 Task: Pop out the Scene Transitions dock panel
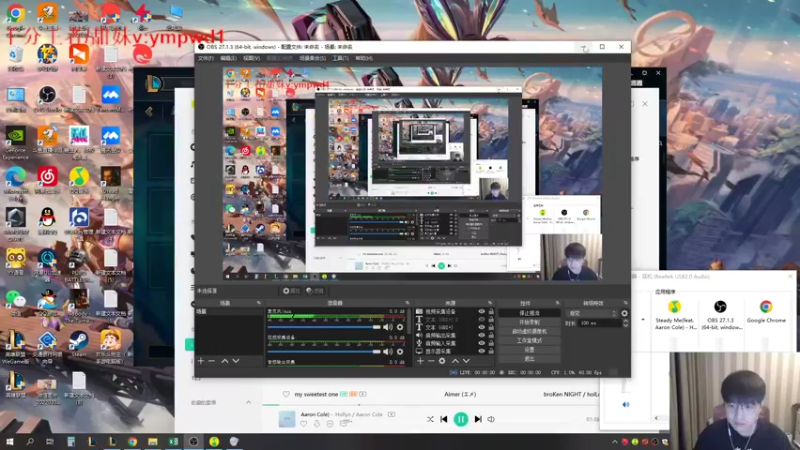point(626,303)
